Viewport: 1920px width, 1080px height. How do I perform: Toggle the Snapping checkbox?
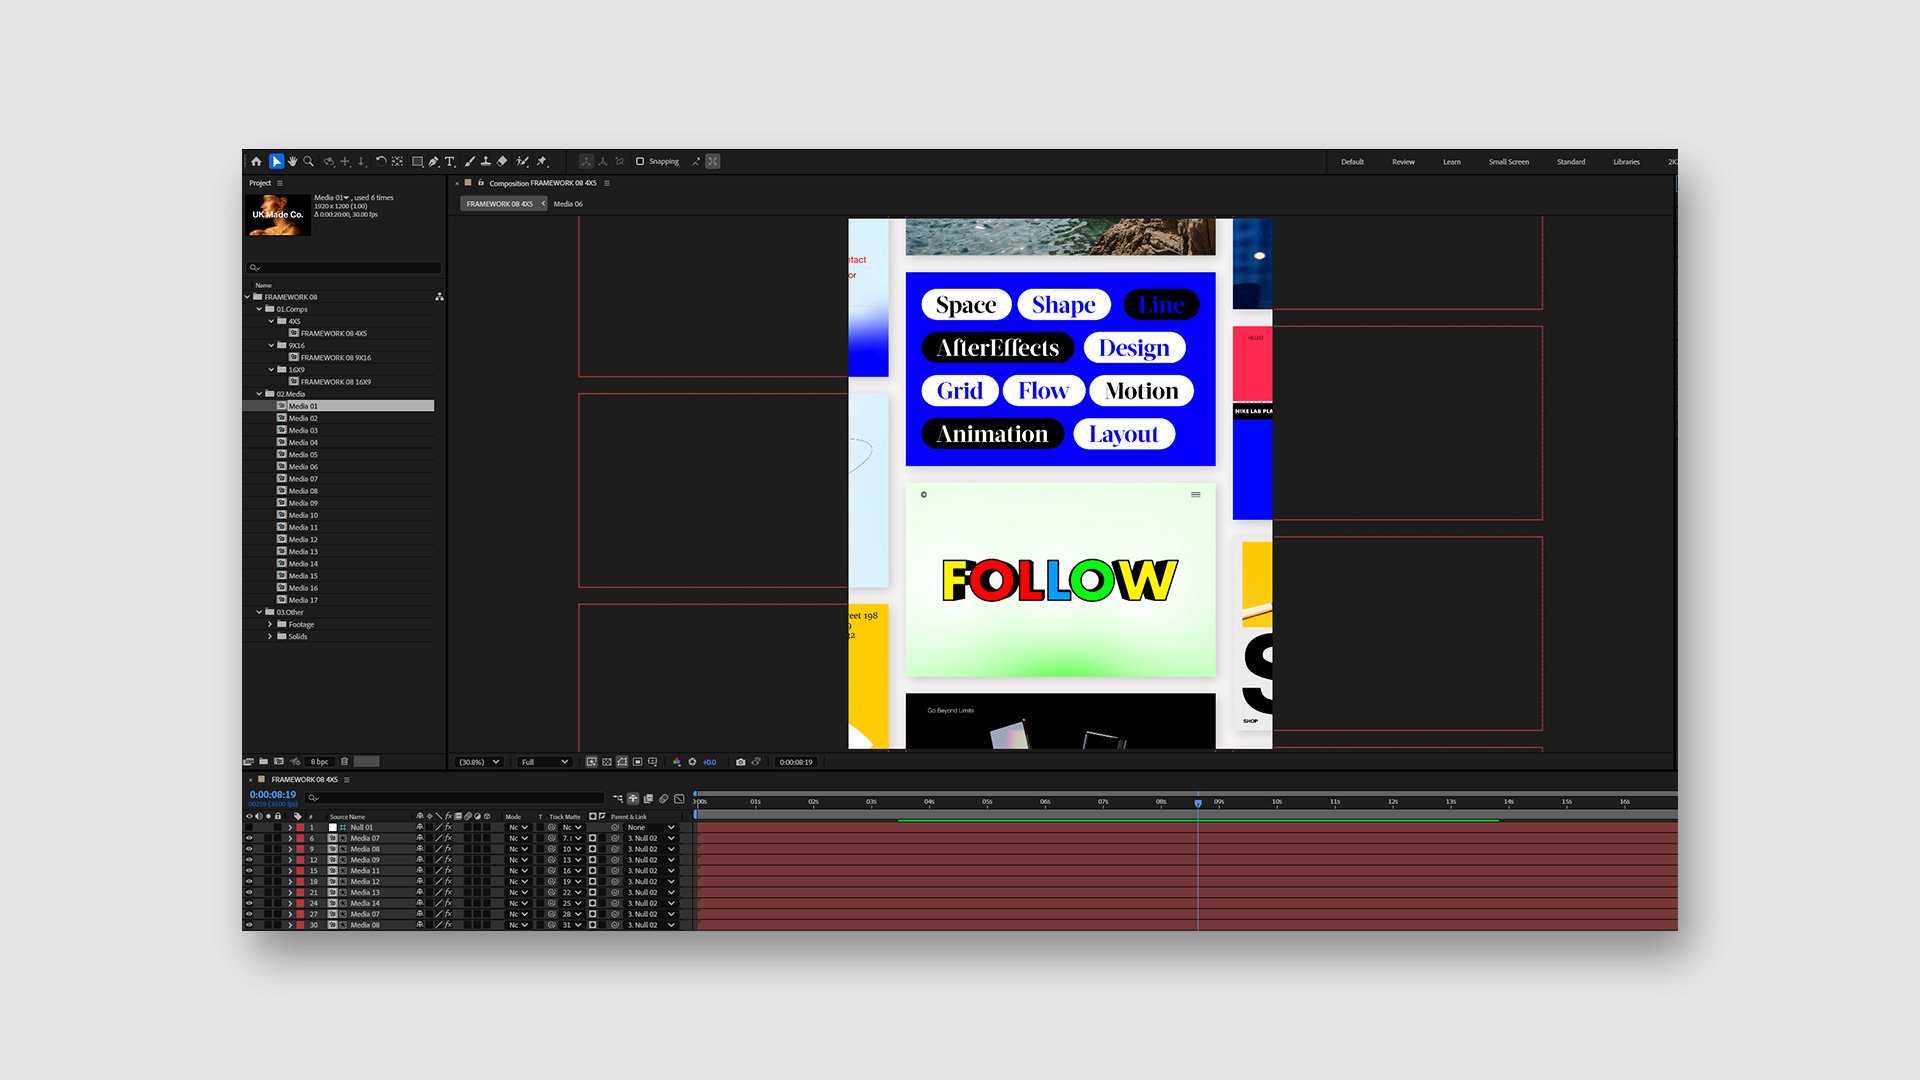pyautogui.click(x=640, y=161)
